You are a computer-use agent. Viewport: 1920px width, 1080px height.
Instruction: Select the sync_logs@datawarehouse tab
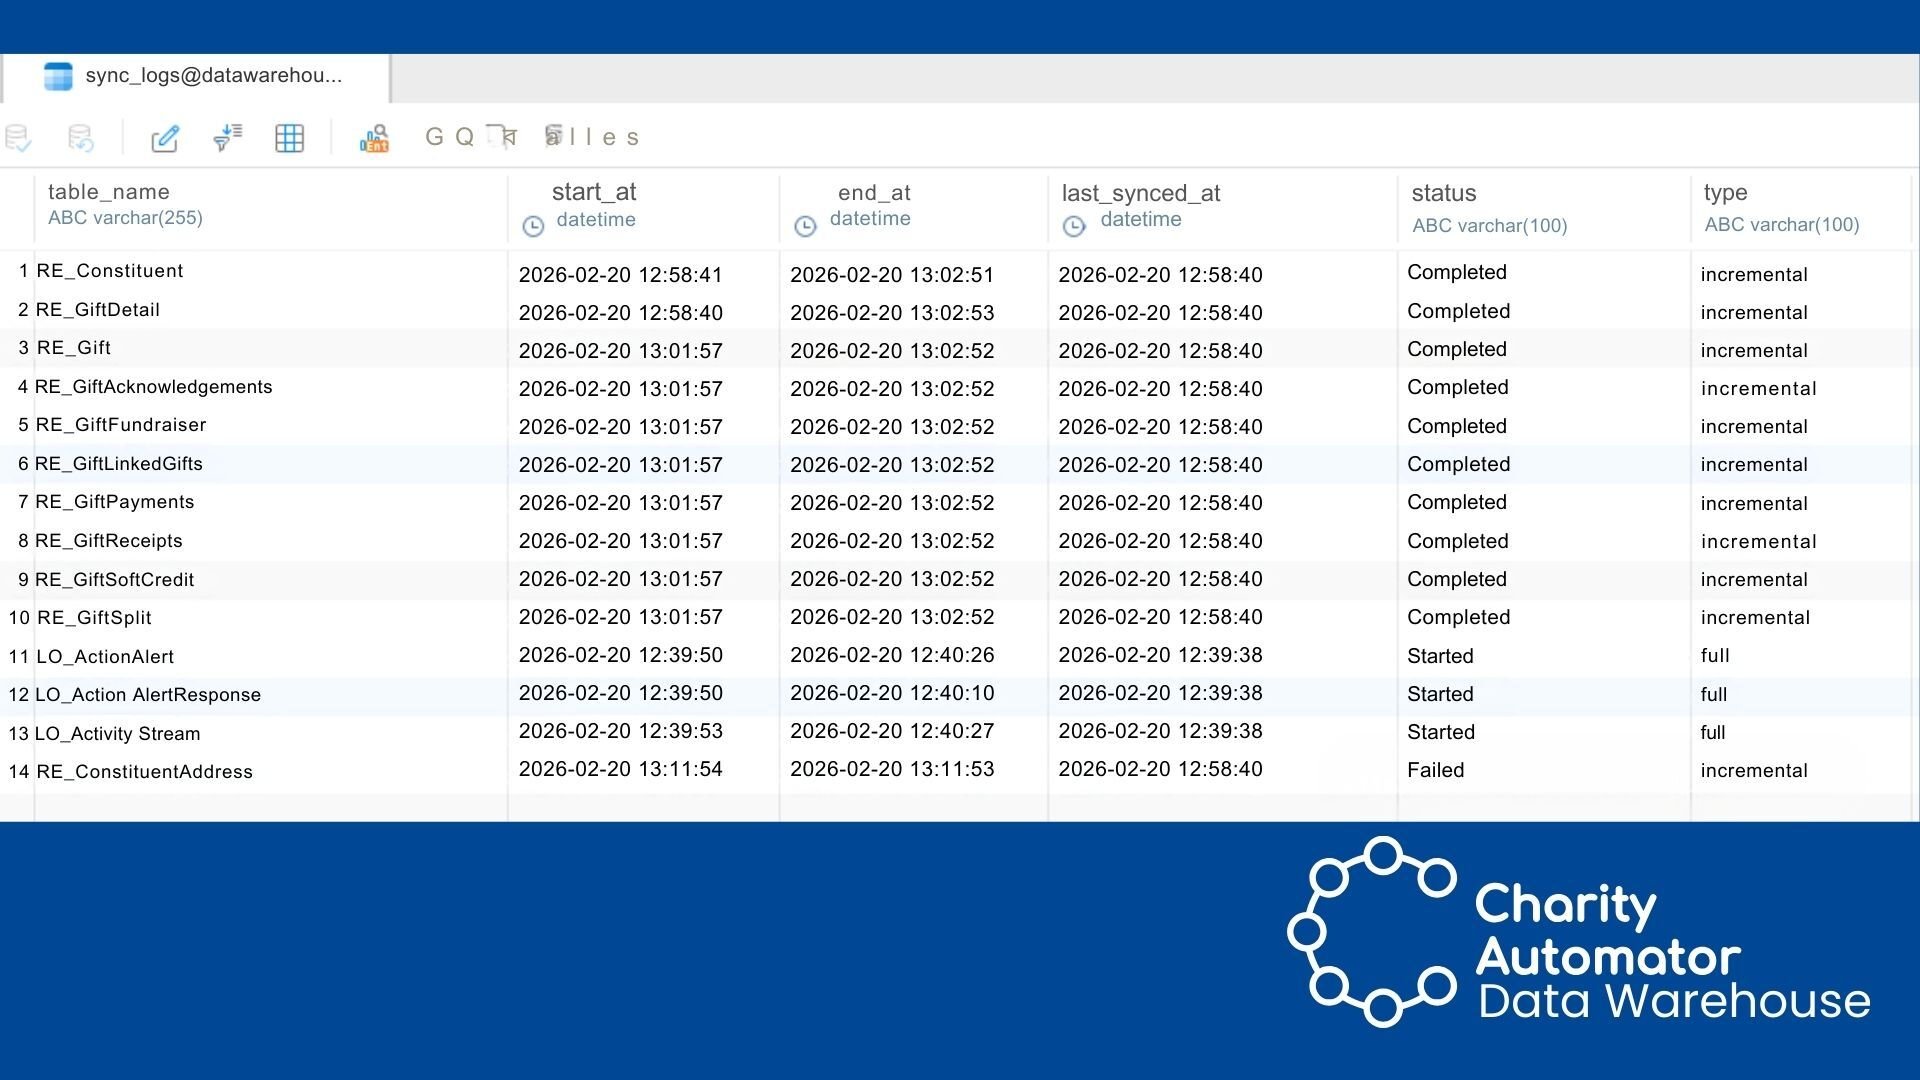[213, 76]
